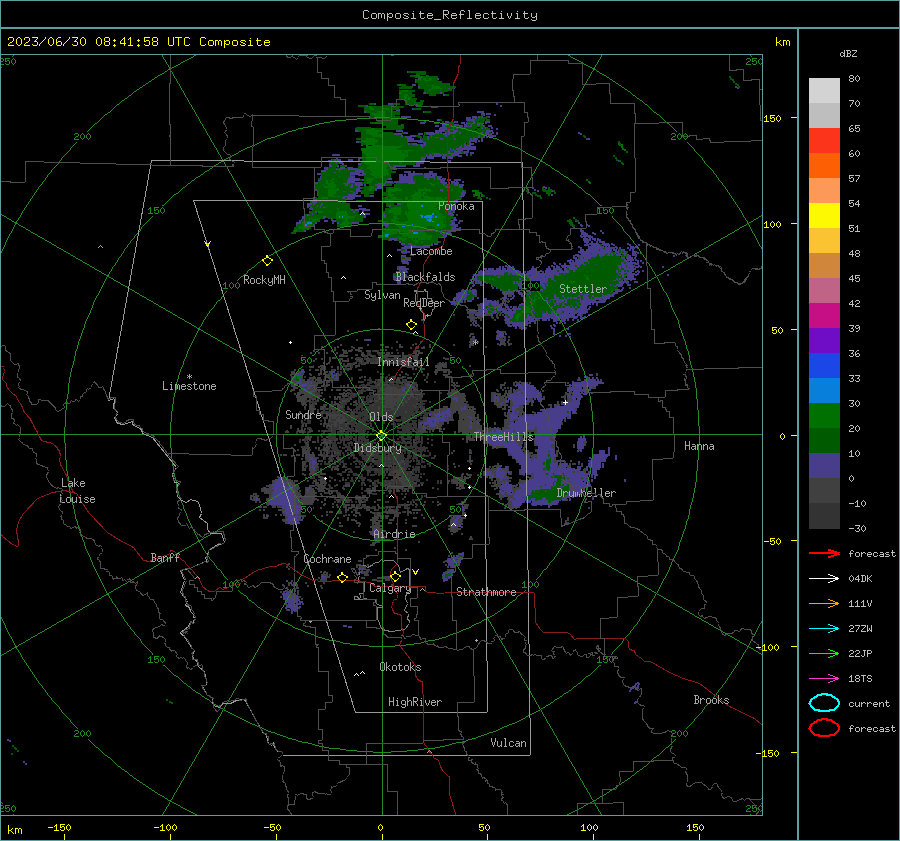This screenshot has width=900, height=841.
Task: Select the 20 dBZ green color swatch
Action: pos(824,415)
